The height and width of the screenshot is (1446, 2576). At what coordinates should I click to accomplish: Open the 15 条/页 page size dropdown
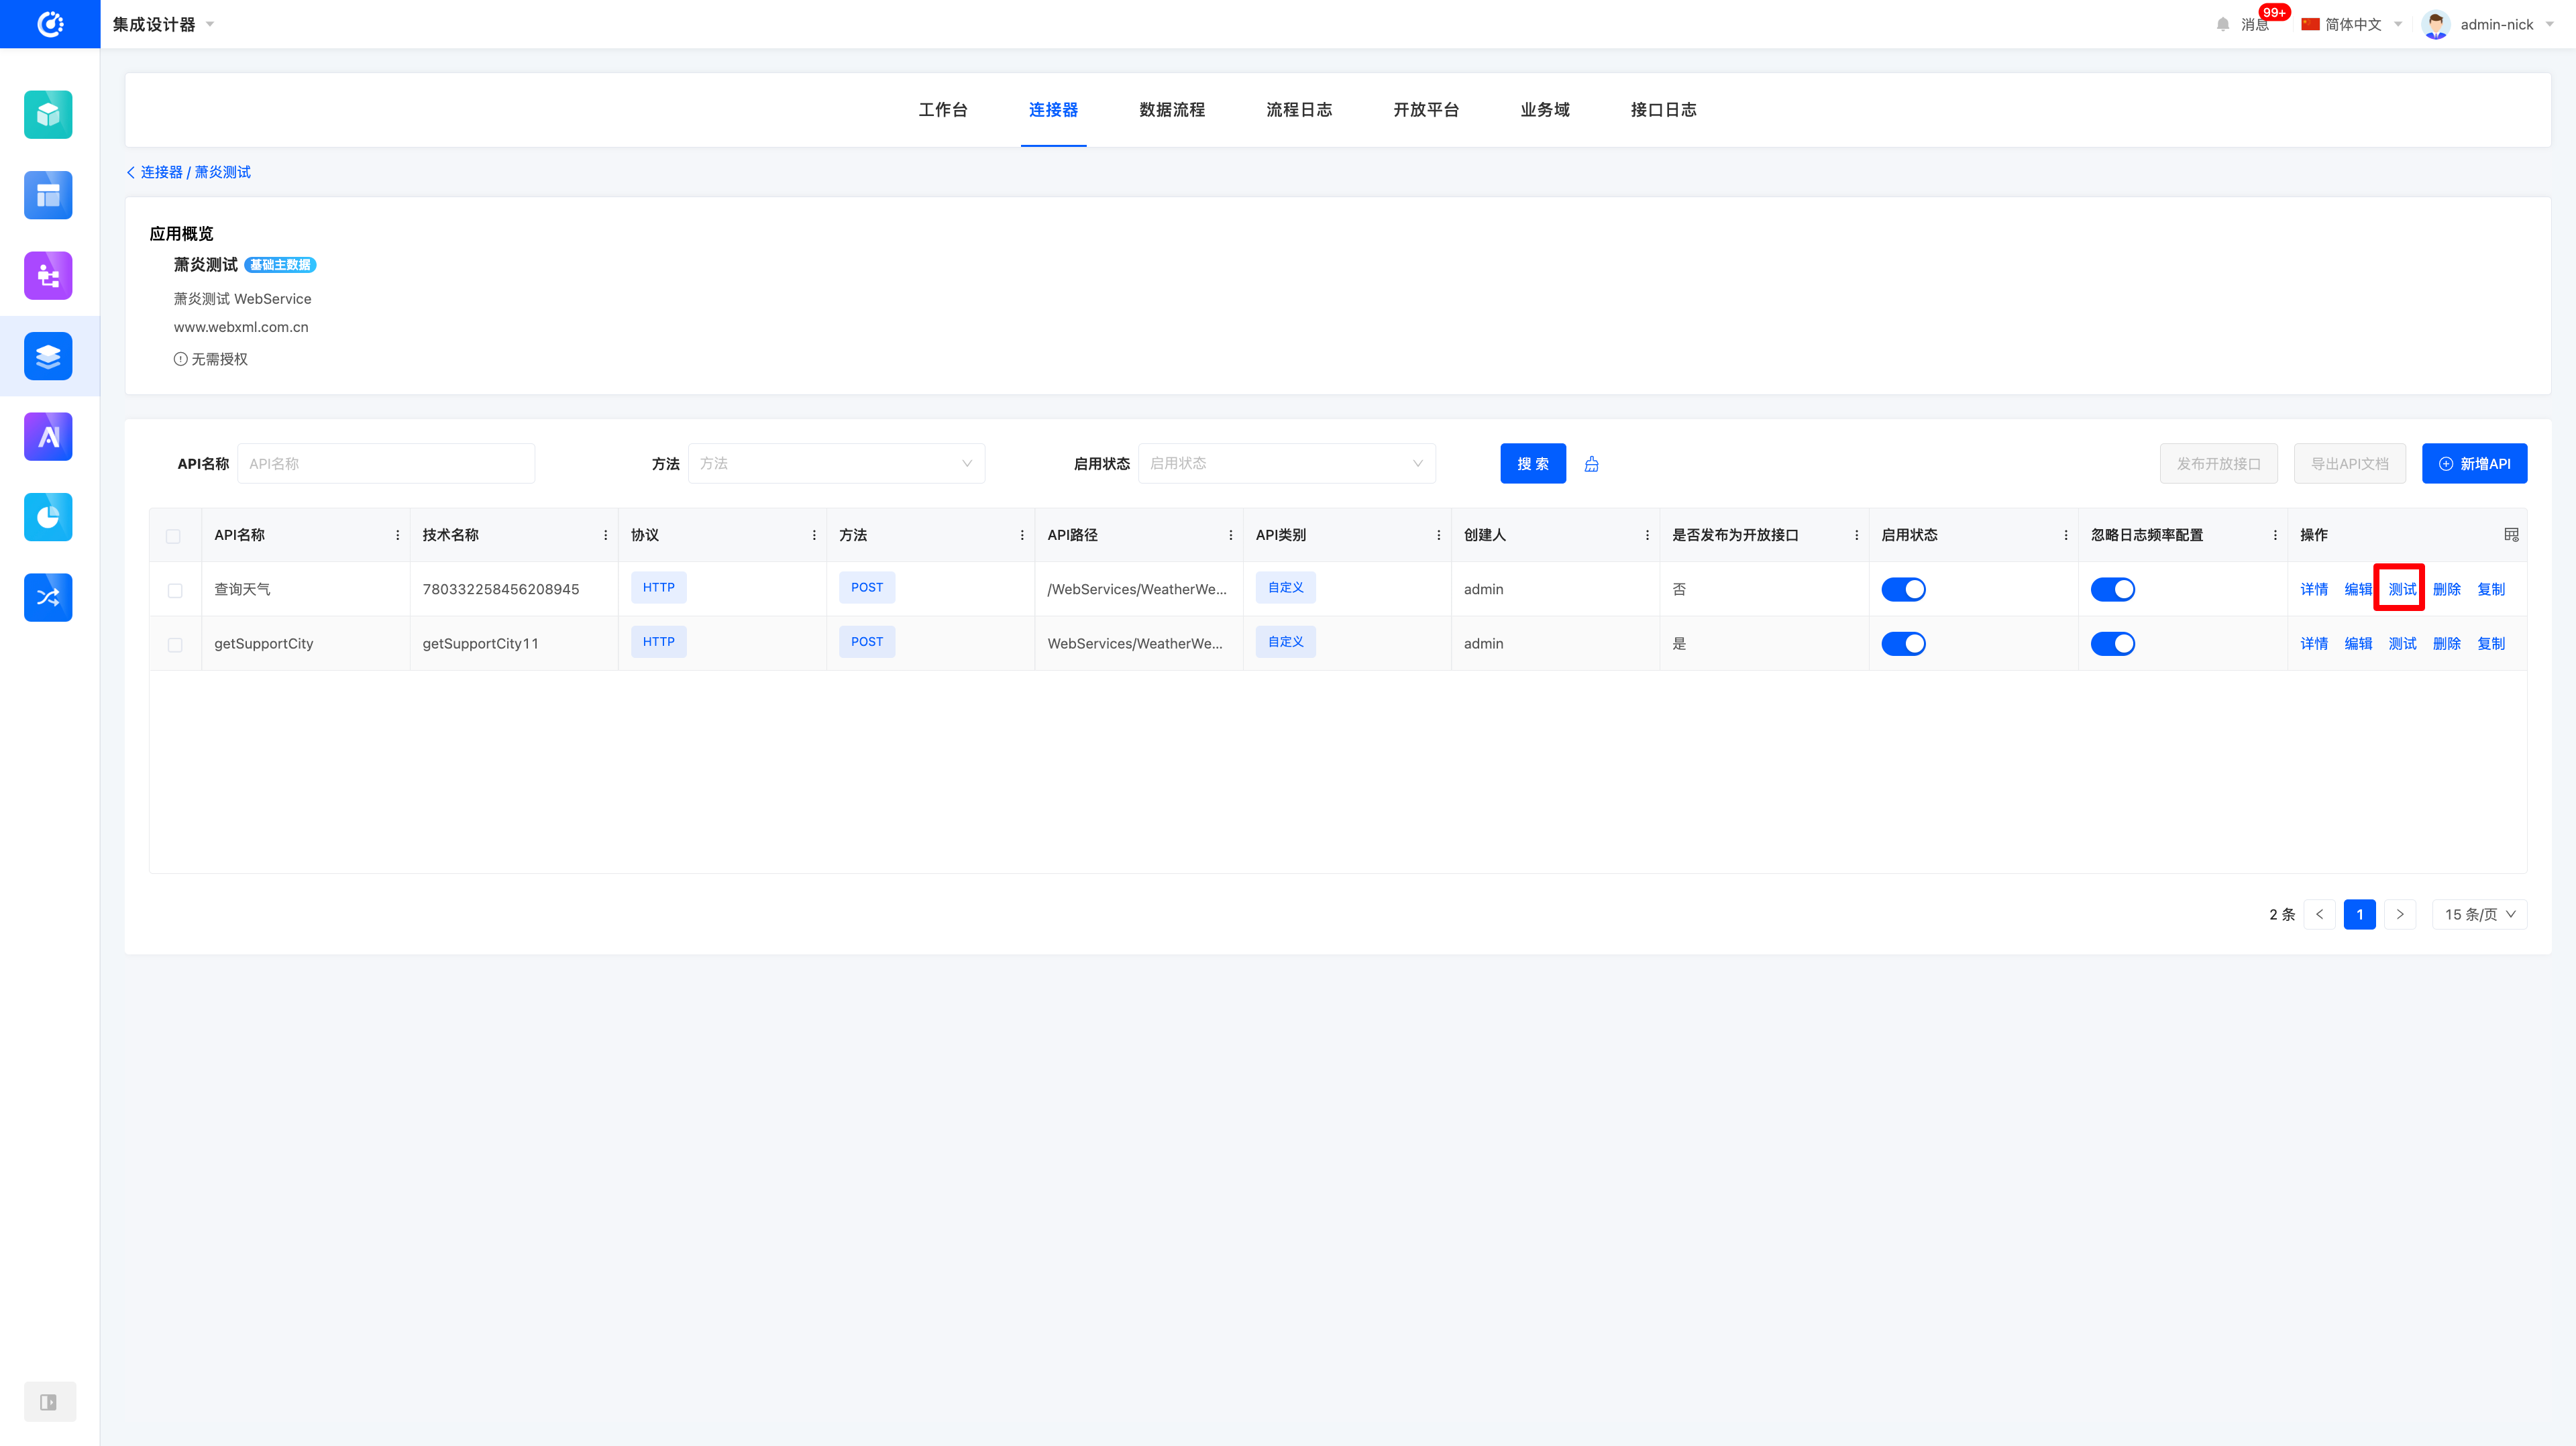2479,914
